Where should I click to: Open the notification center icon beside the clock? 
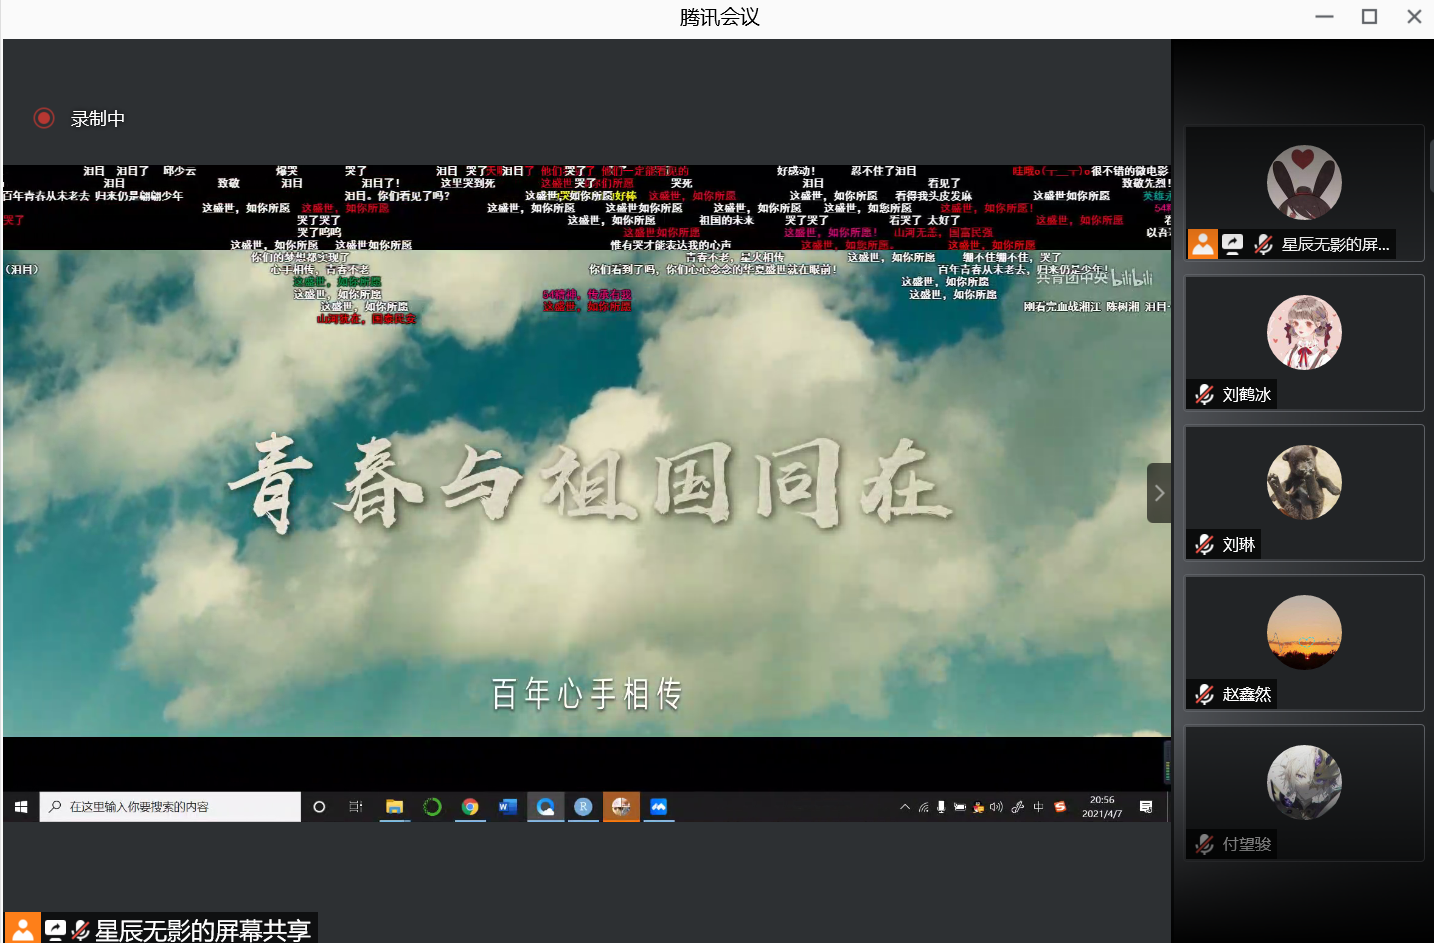tap(1146, 807)
